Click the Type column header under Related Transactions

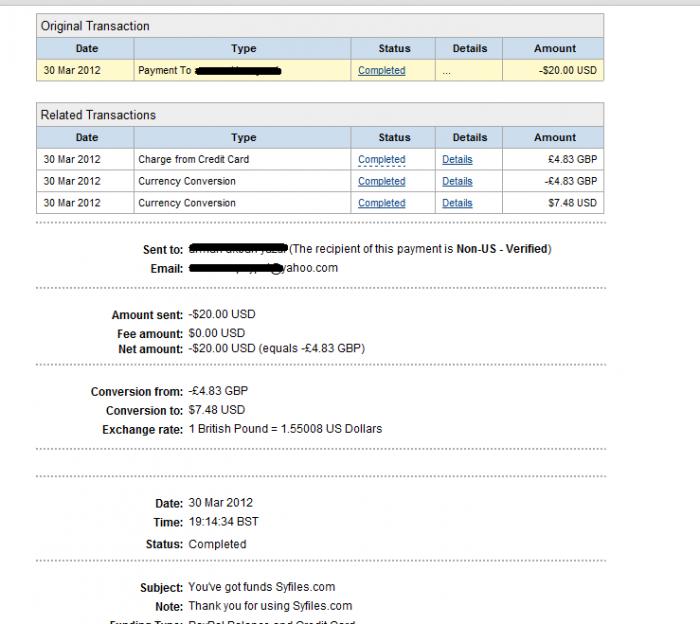coord(243,138)
